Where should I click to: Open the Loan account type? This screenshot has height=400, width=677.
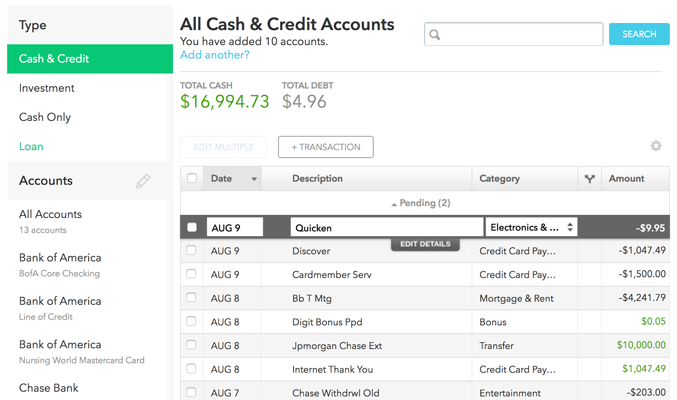point(31,146)
